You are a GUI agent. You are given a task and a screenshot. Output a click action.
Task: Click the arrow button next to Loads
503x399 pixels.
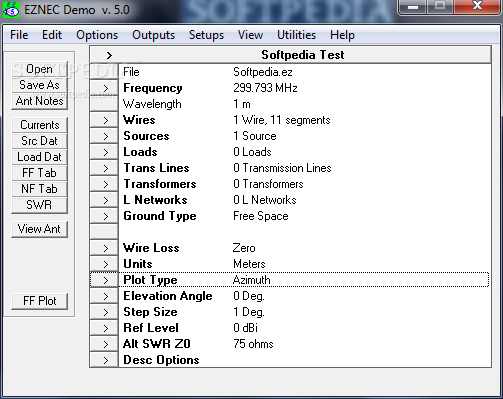(x=104, y=152)
